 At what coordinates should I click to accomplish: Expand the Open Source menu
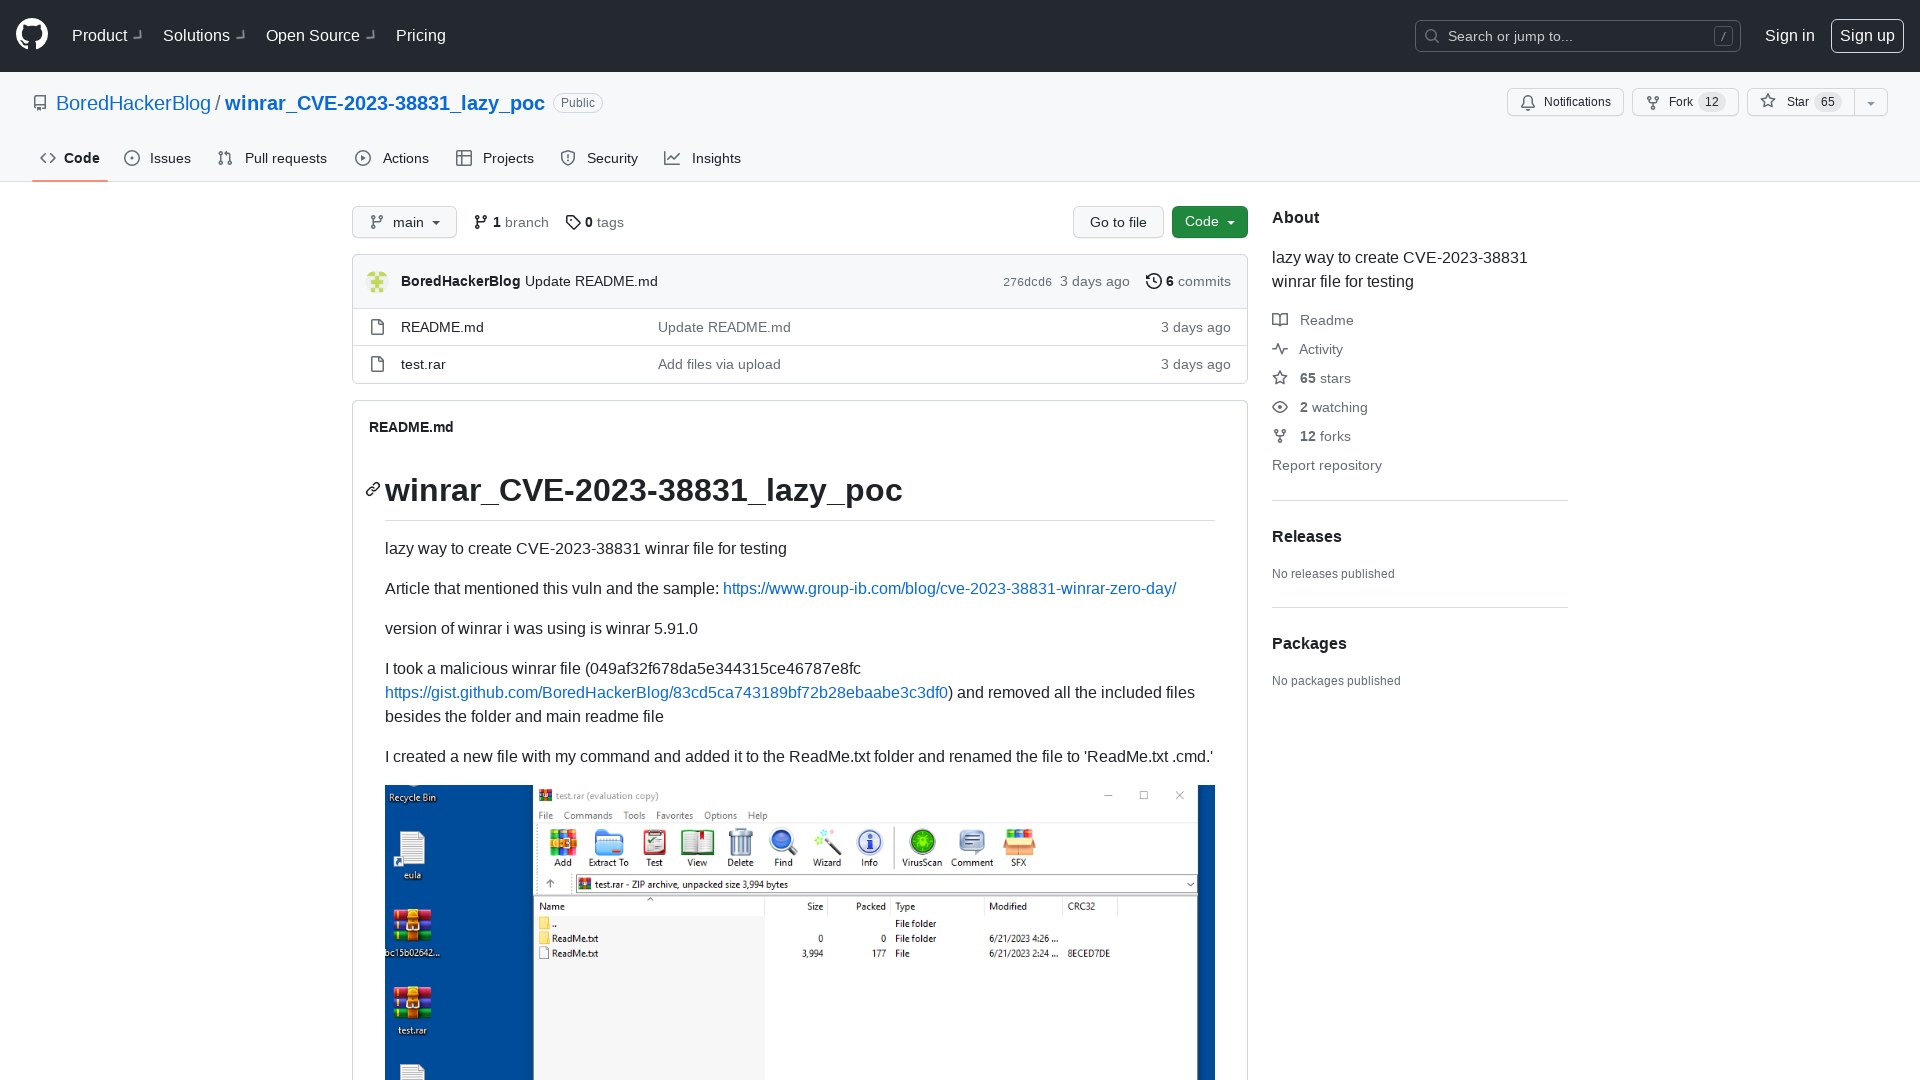(x=320, y=35)
